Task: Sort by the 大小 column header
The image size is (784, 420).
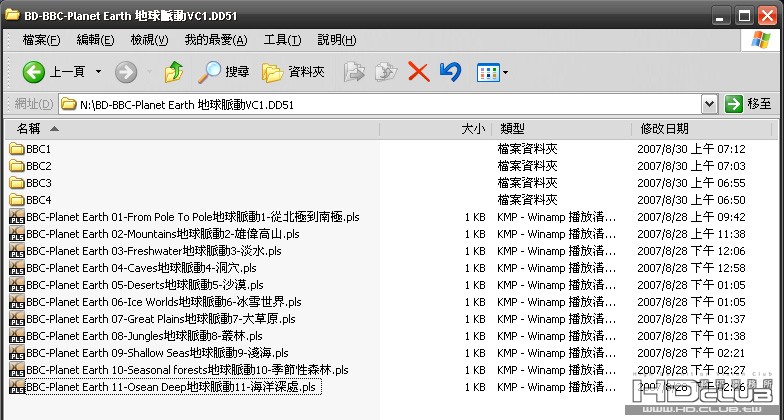Action: tap(436, 129)
